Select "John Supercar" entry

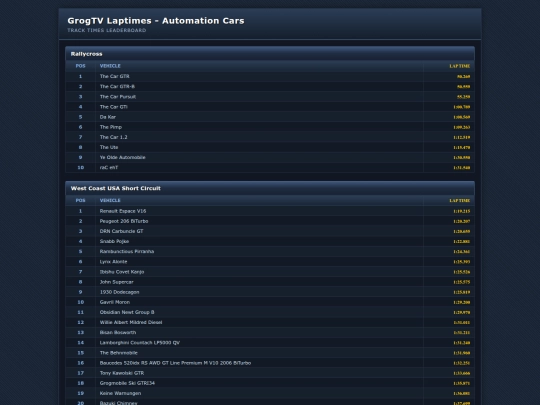coord(116,282)
